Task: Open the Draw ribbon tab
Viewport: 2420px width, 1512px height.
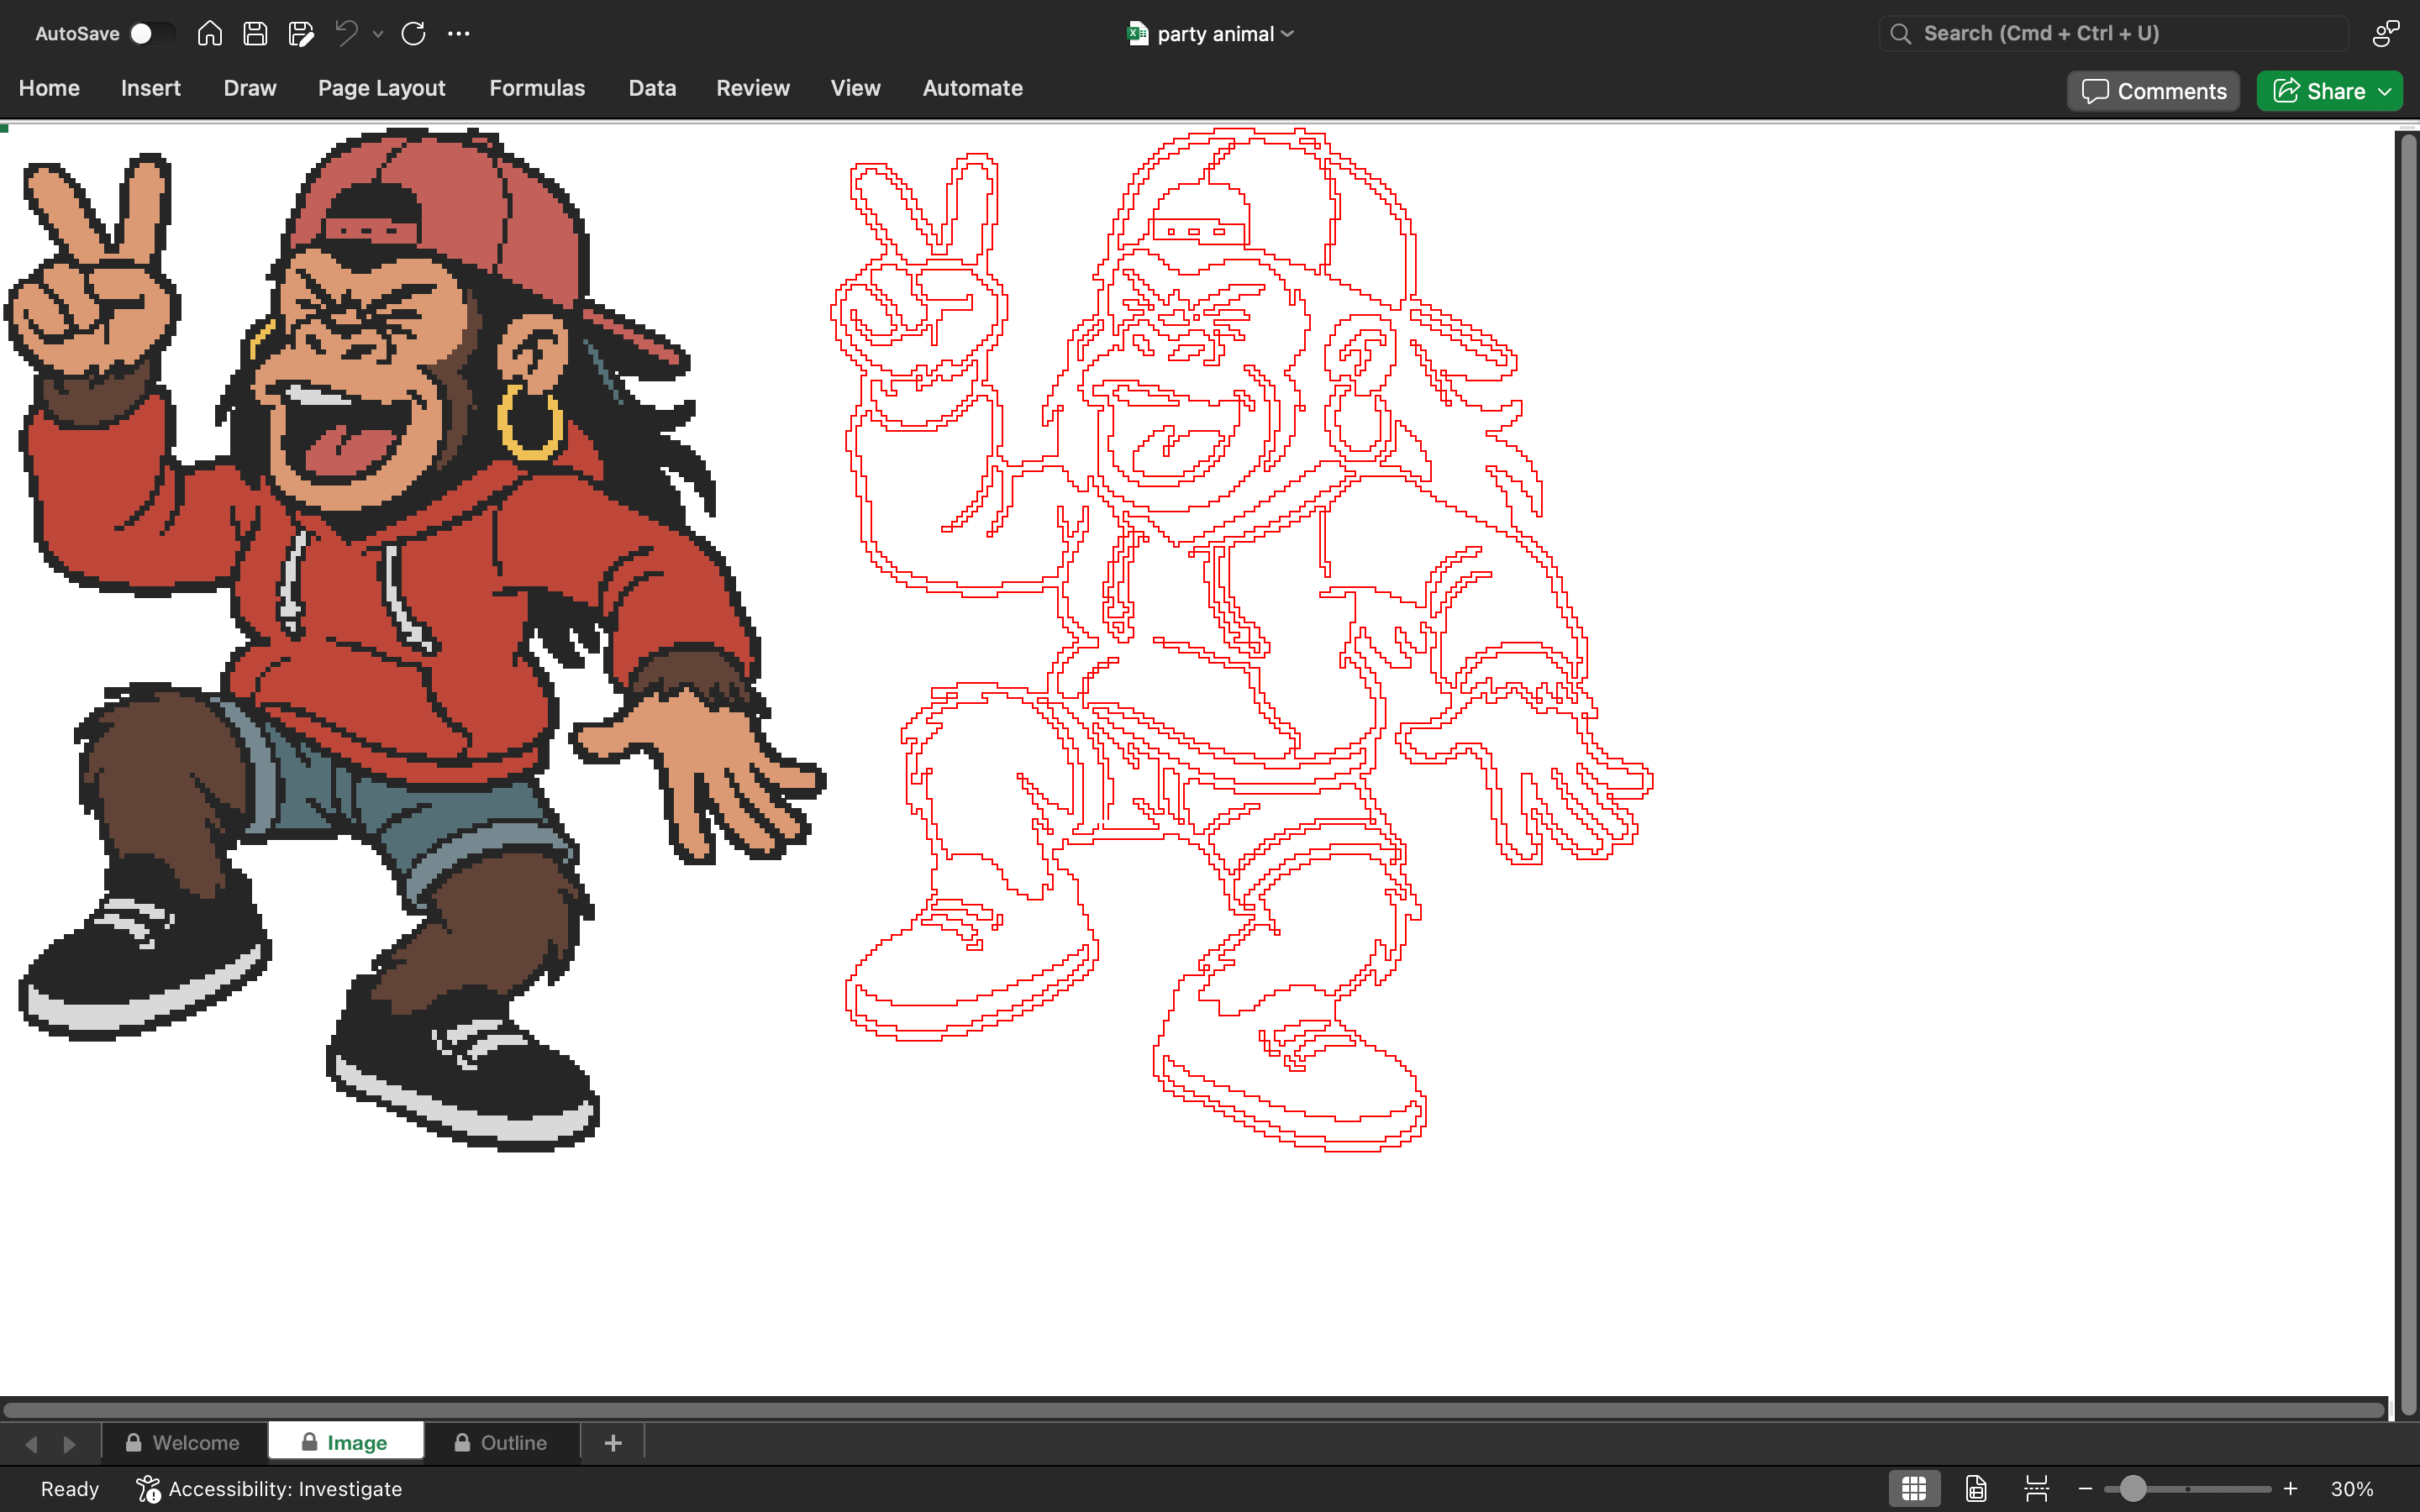Action: tap(250, 88)
